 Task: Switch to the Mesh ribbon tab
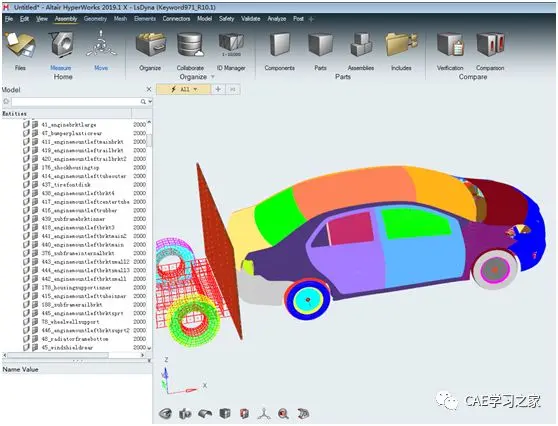tap(120, 19)
